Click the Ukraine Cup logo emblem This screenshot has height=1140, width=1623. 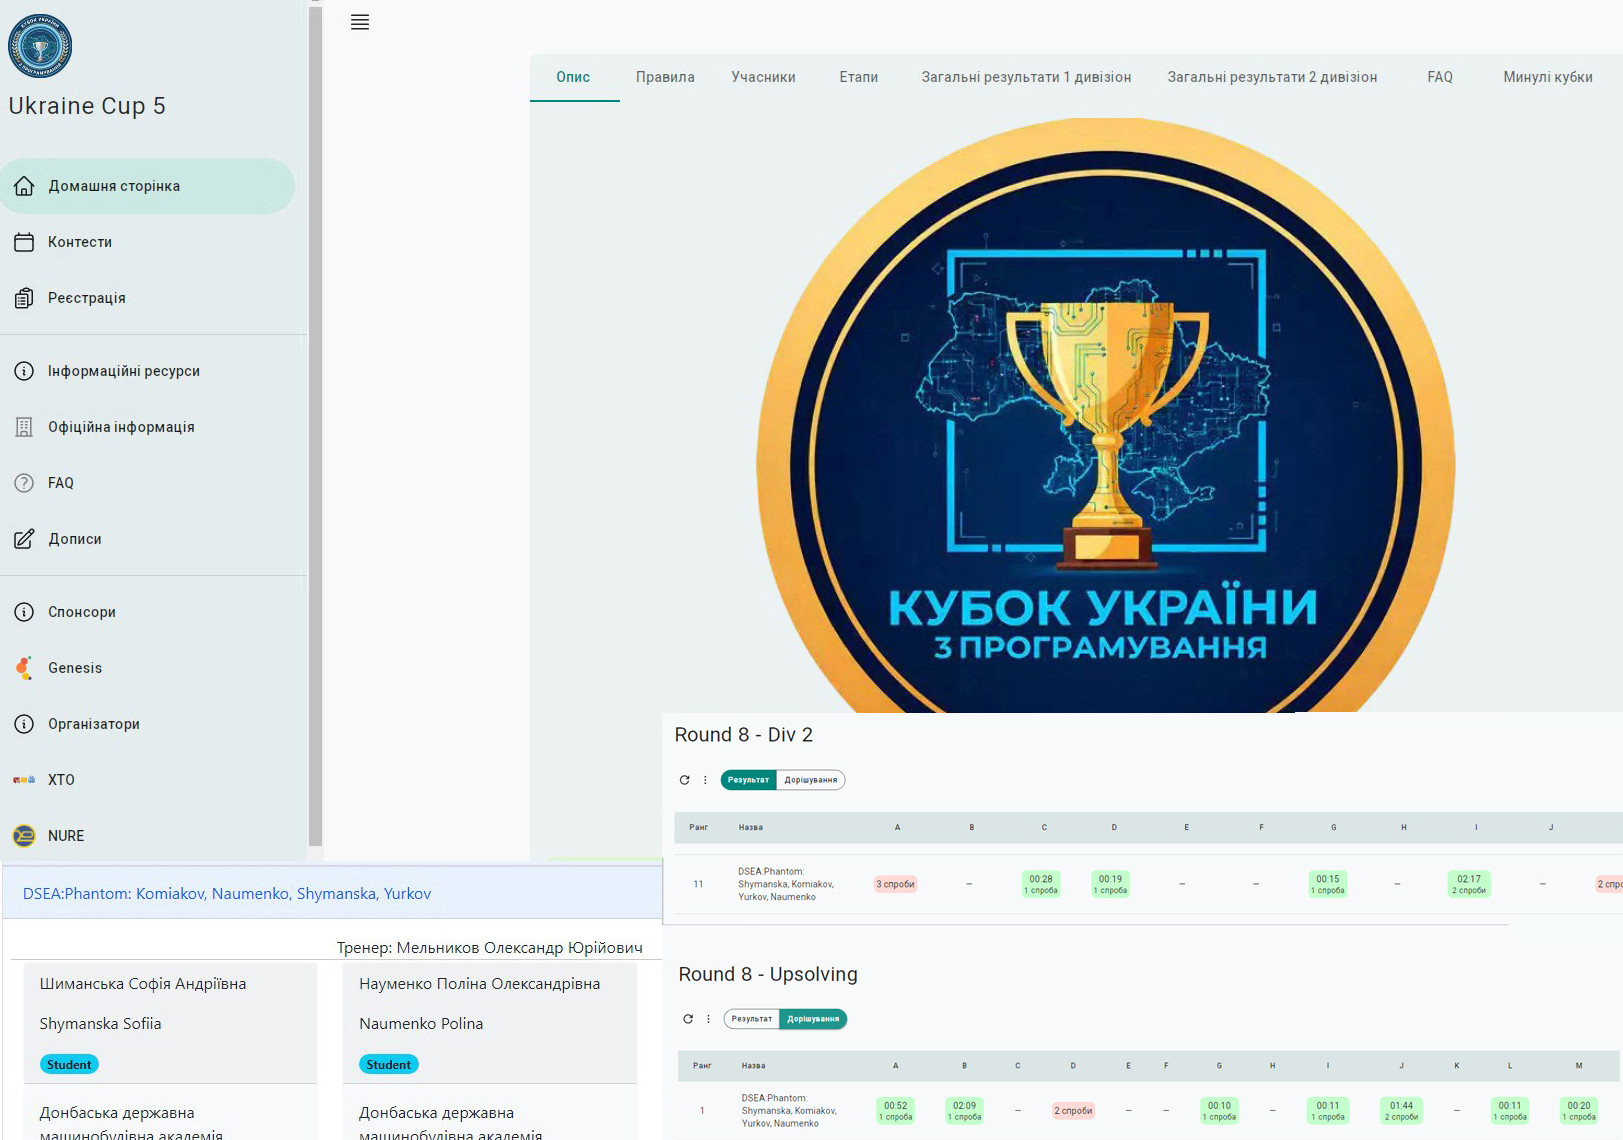click(x=40, y=46)
